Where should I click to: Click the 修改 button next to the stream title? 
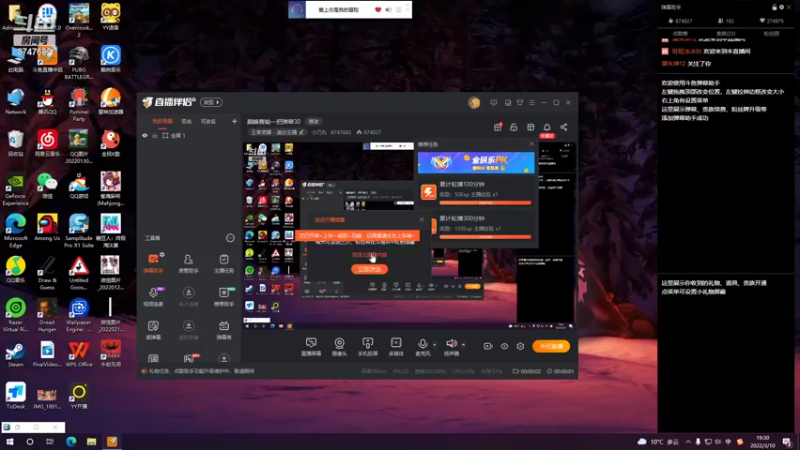coord(313,121)
